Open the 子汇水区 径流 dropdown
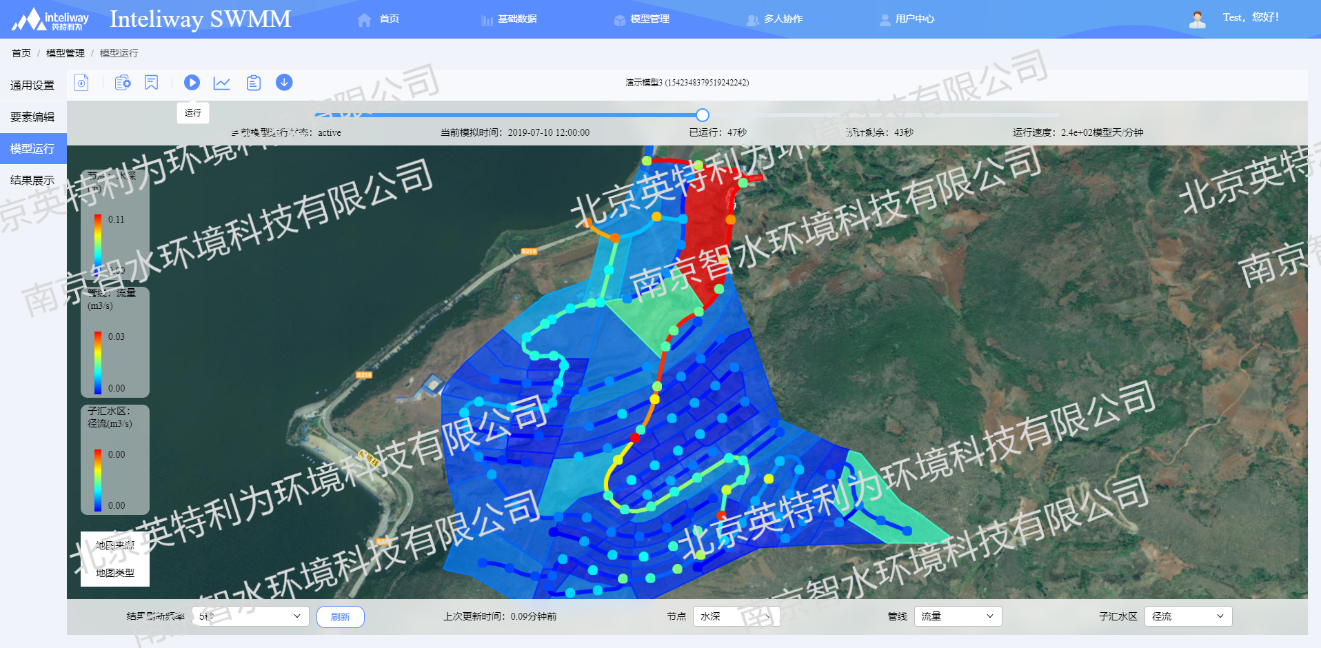Image resolution: width=1321 pixels, height=648 pixels. [1188, 617]
